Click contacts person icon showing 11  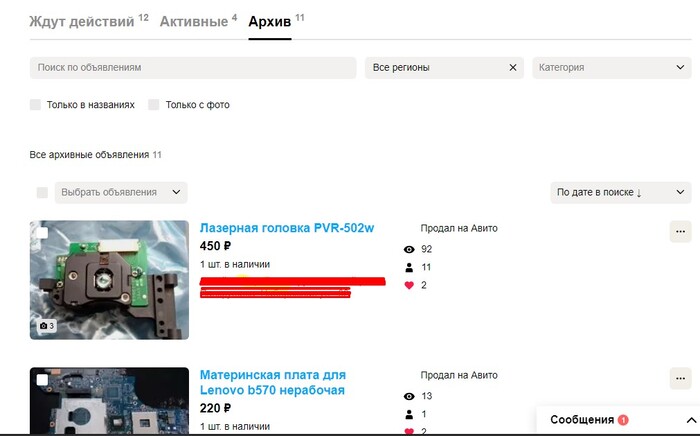(x=409, y=268)
